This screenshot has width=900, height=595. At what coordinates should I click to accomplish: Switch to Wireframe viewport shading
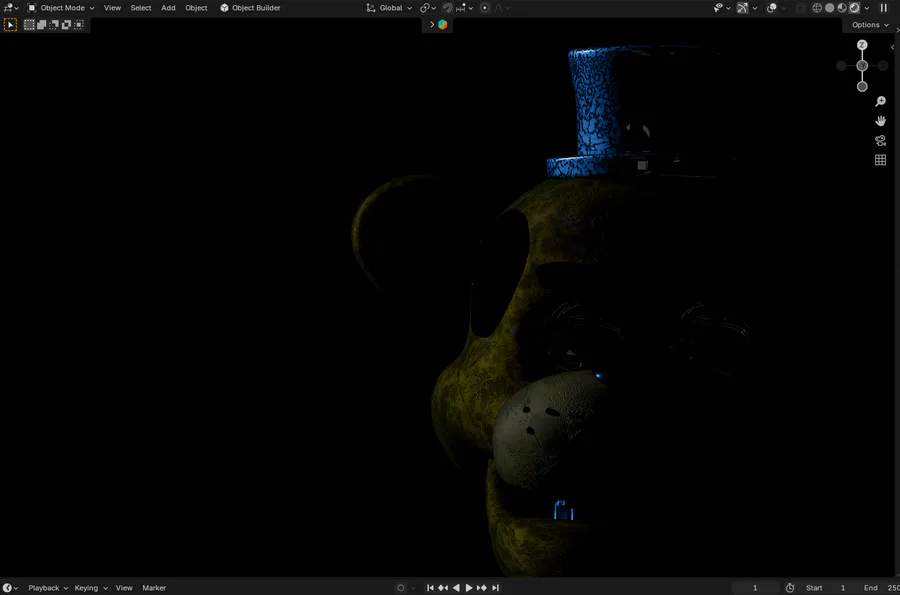[x=817, y=7]
